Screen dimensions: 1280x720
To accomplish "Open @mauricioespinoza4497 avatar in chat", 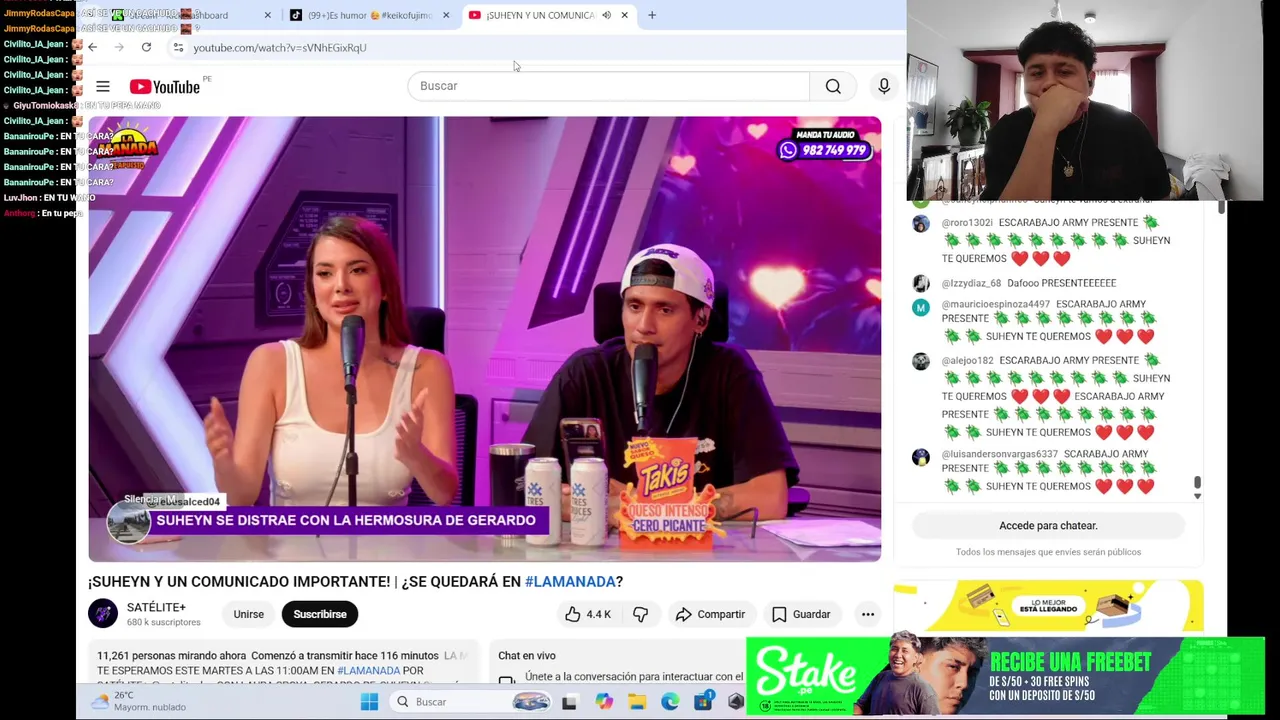I will tap(921, 307).
